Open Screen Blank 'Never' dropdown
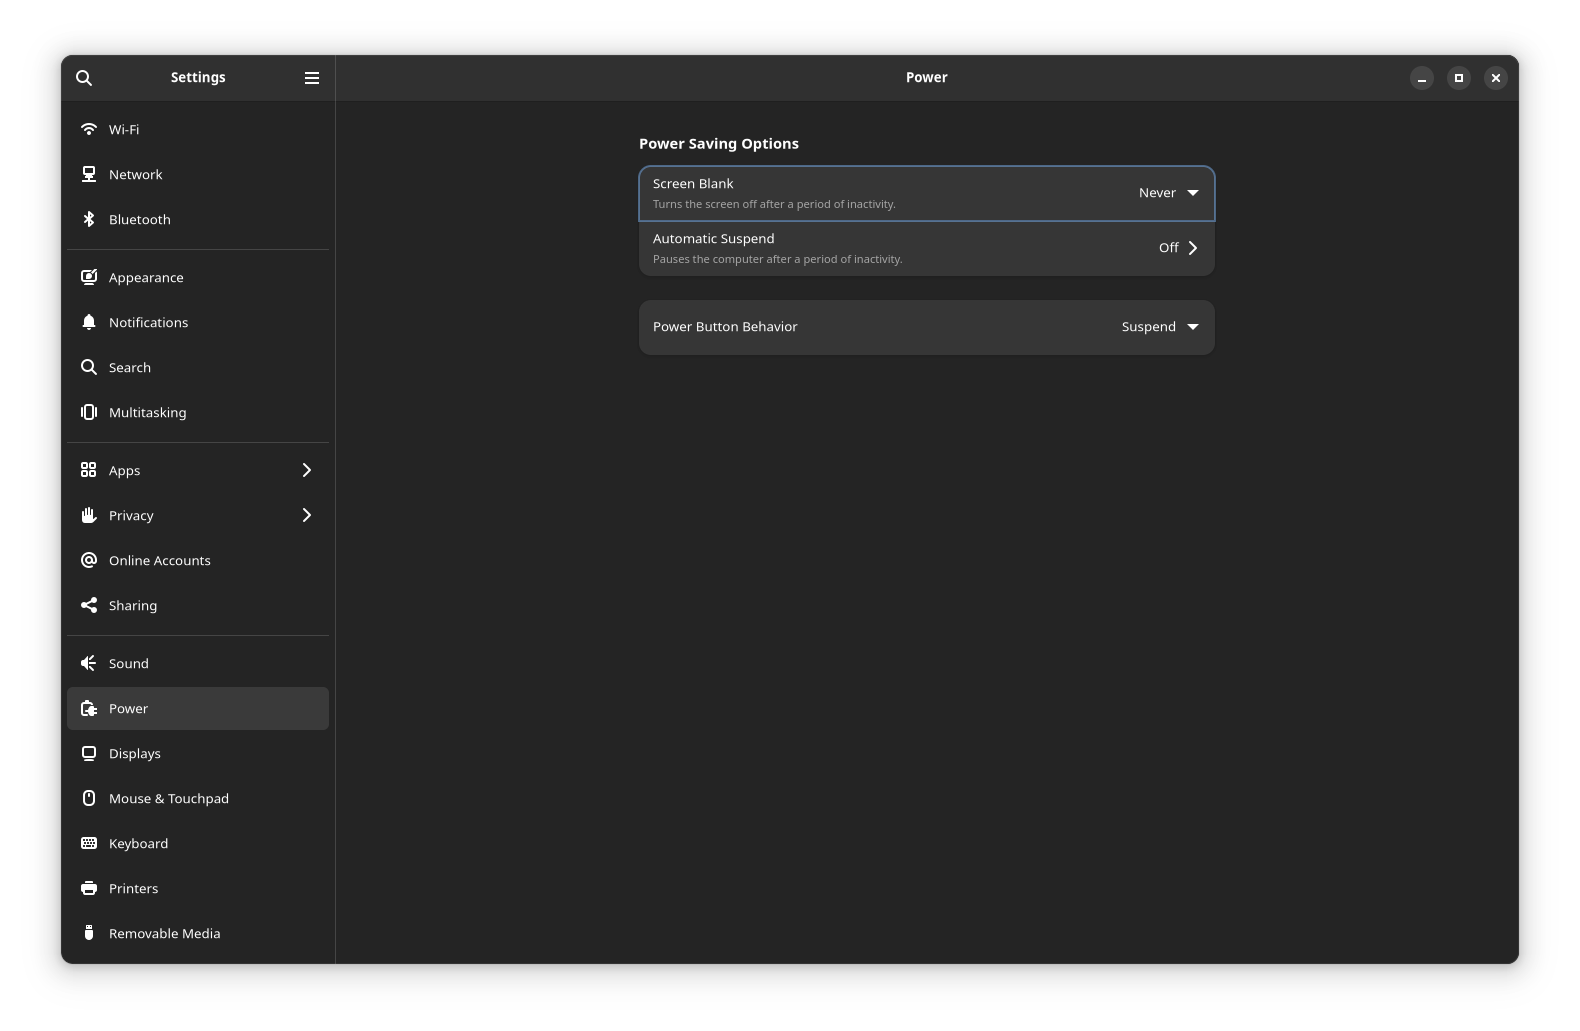Image resolution: width=1580 pixels, height=1031 pixels. click(x=1168, y=193)
